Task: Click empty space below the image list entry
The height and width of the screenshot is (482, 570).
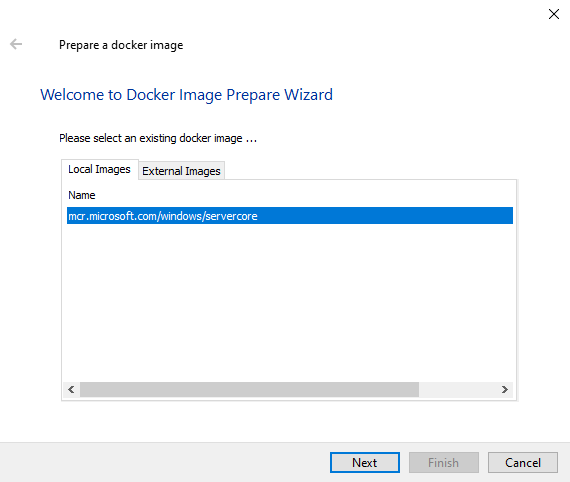Action: [290, 302]
